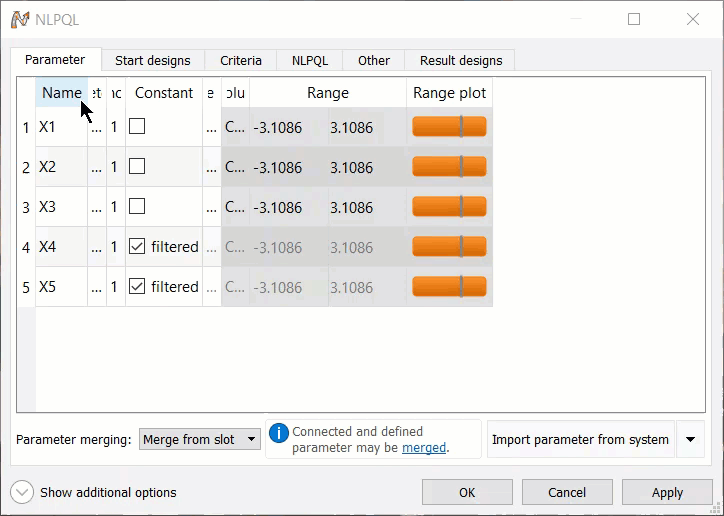Viewport: 724px width, 516px height.
Task: Expand the Import parameter arrow menu
Action: (690, 439)
